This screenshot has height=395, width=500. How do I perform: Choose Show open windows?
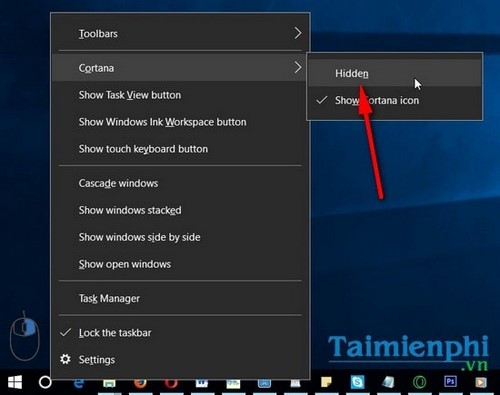coord(180,264)
